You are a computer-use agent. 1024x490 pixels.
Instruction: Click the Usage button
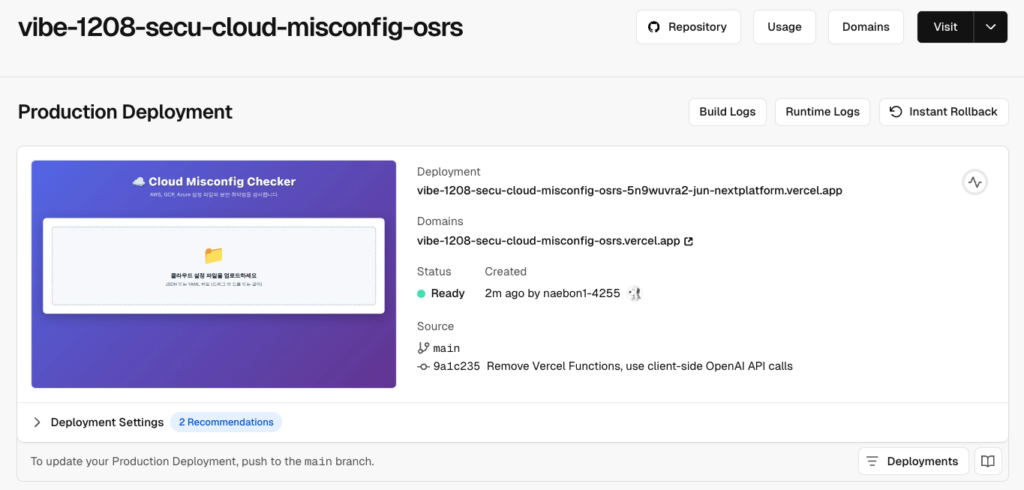[x=784, y=27]
